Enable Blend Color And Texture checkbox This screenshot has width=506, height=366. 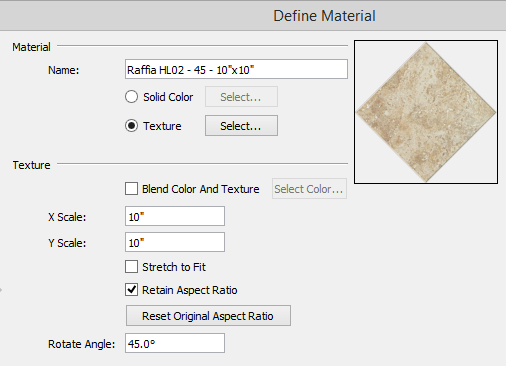(131, 189)
